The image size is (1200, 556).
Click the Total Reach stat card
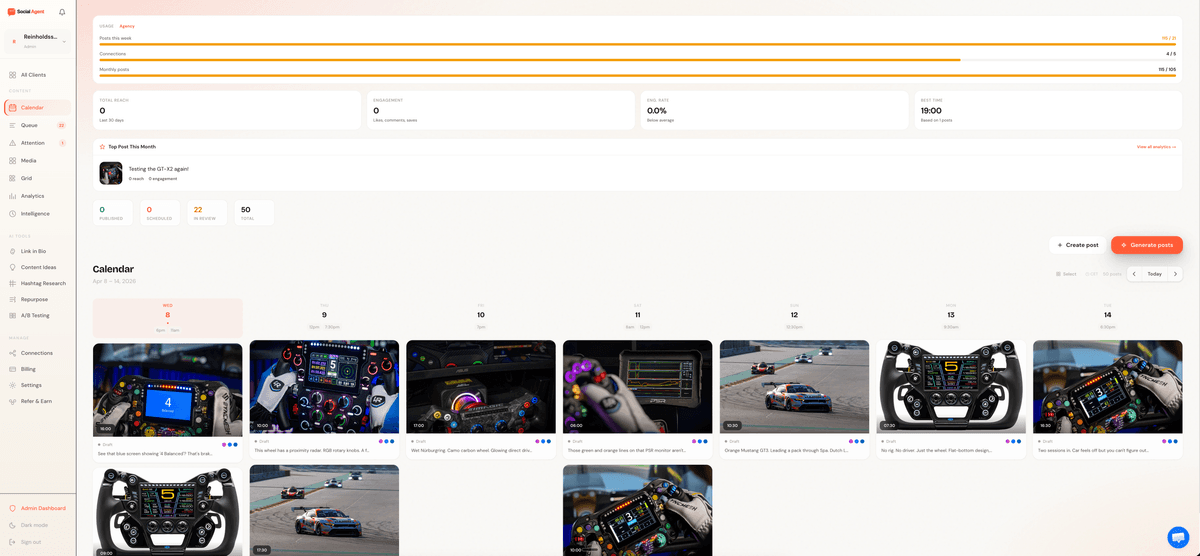click(226, 110)
